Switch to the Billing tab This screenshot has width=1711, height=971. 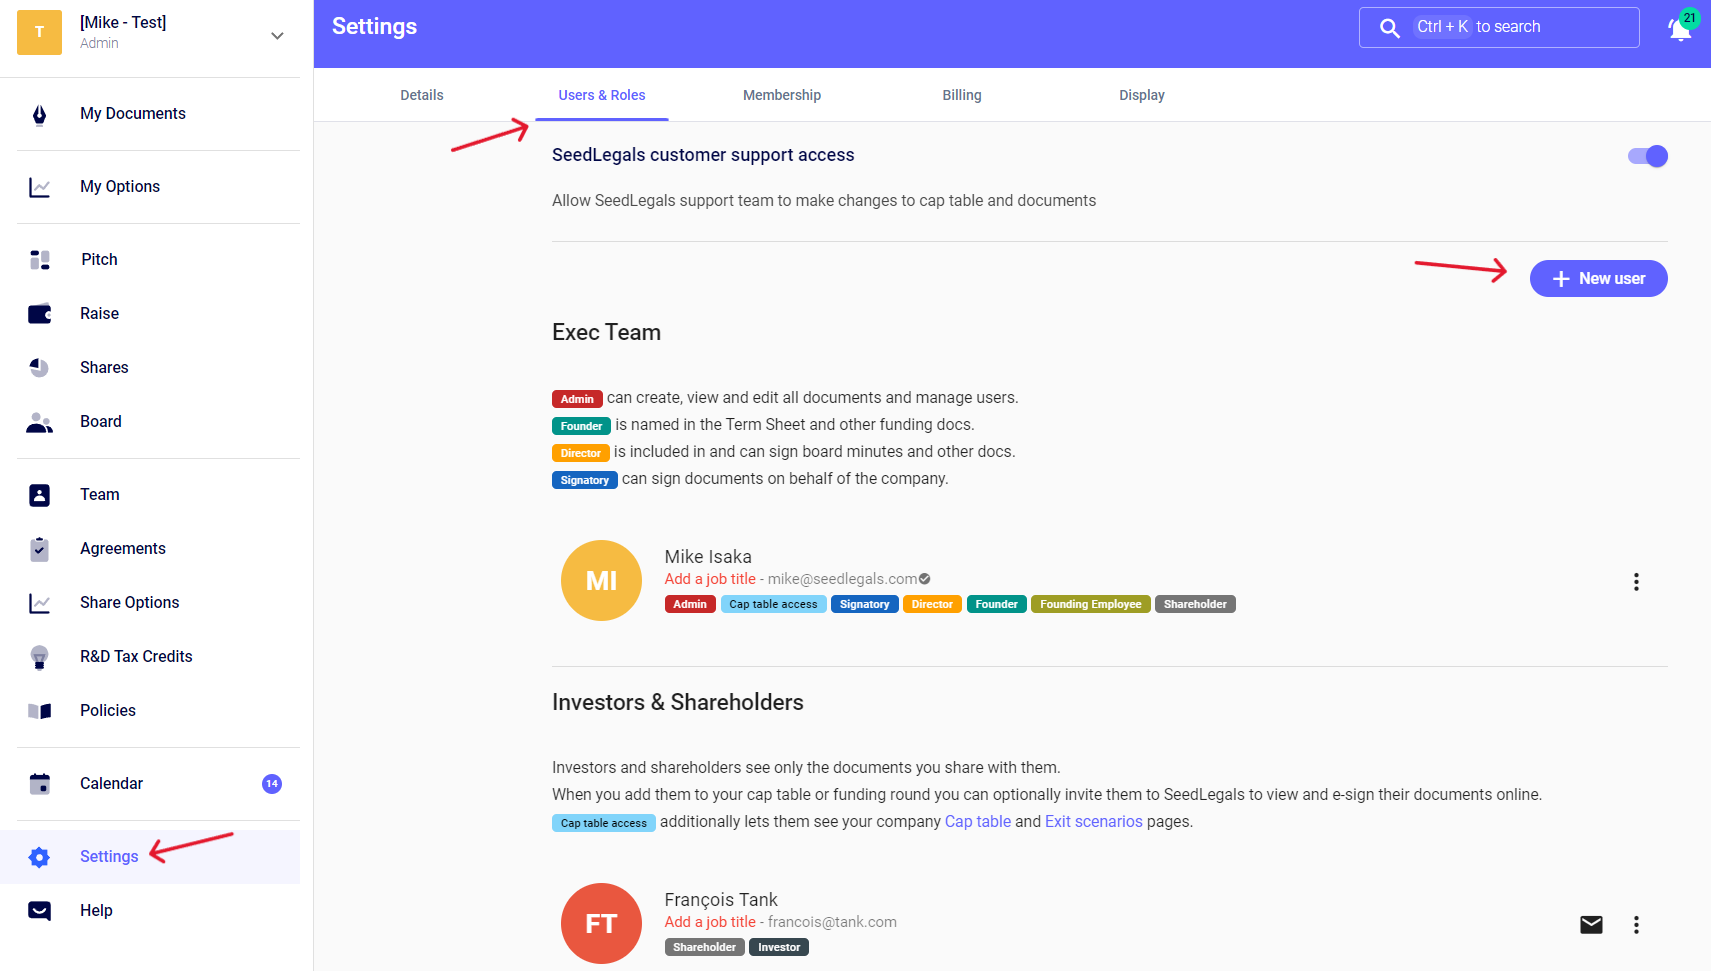962,95
